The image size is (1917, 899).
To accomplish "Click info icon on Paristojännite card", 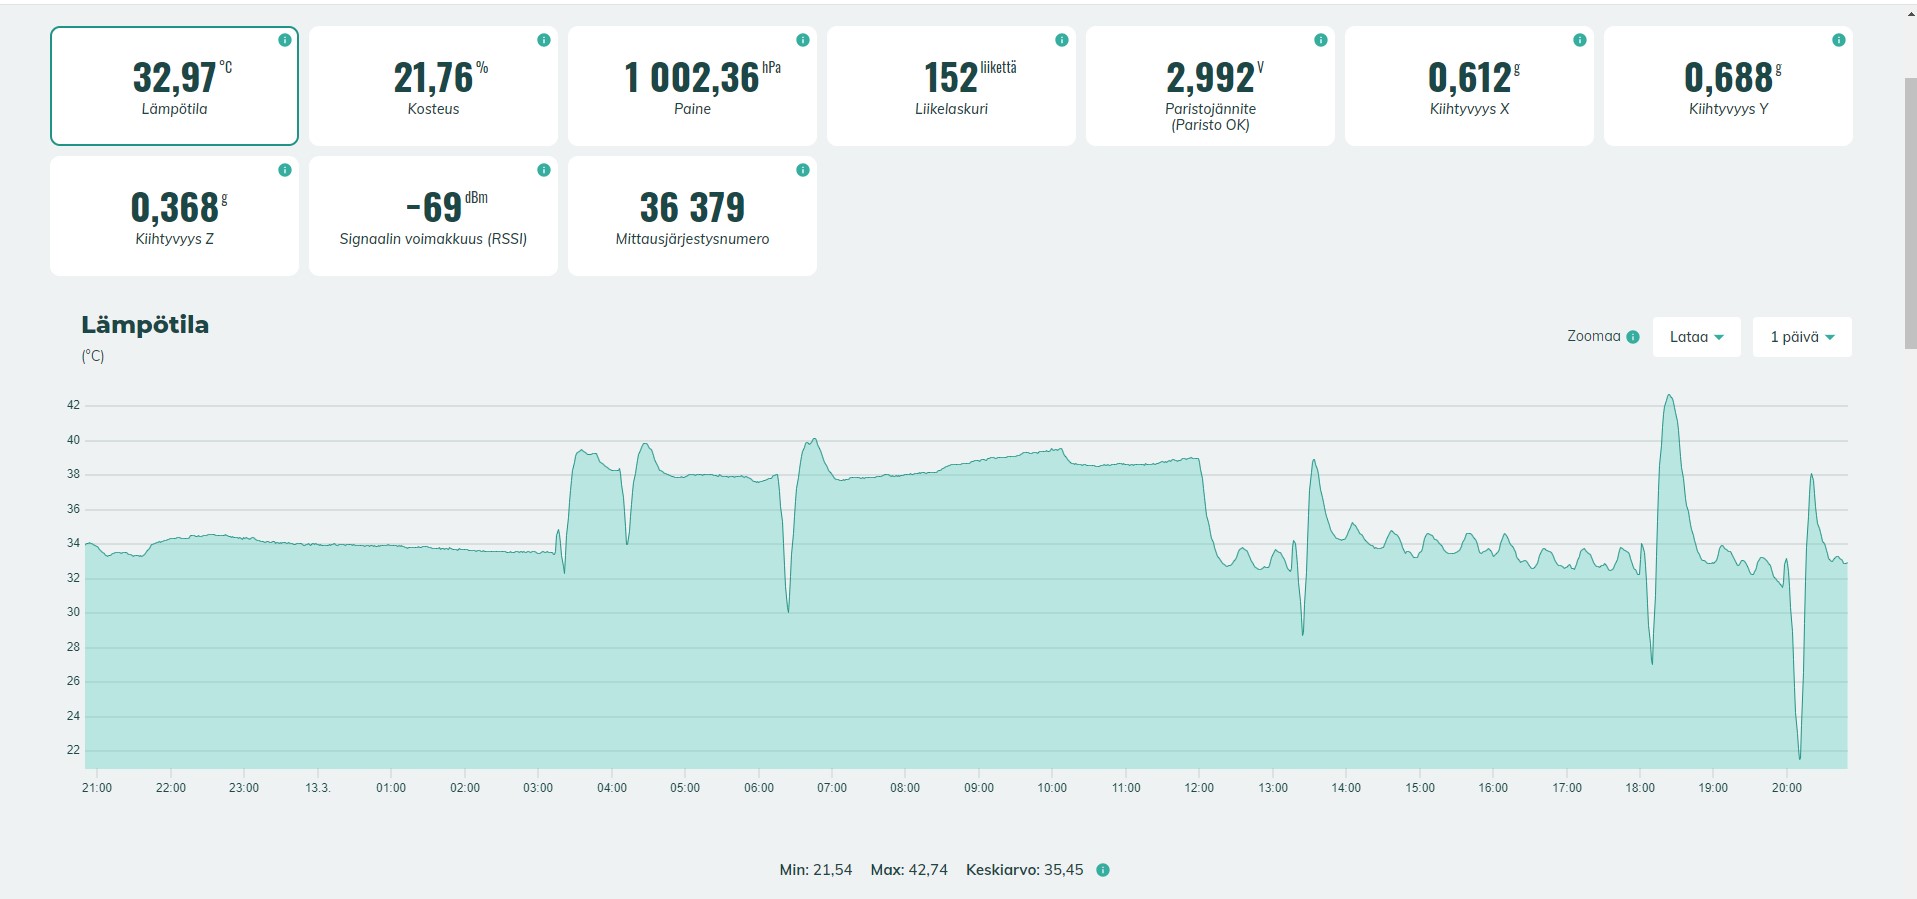I will point(1321,40).
